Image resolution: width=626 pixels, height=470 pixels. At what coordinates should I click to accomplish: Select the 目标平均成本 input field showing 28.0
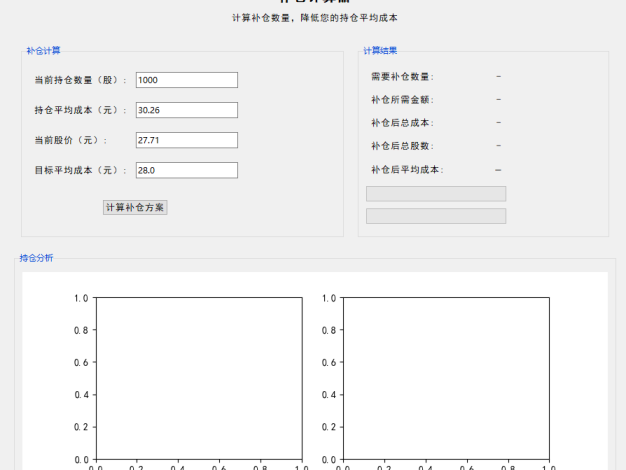pyautogui.click(x=186, y=170)
